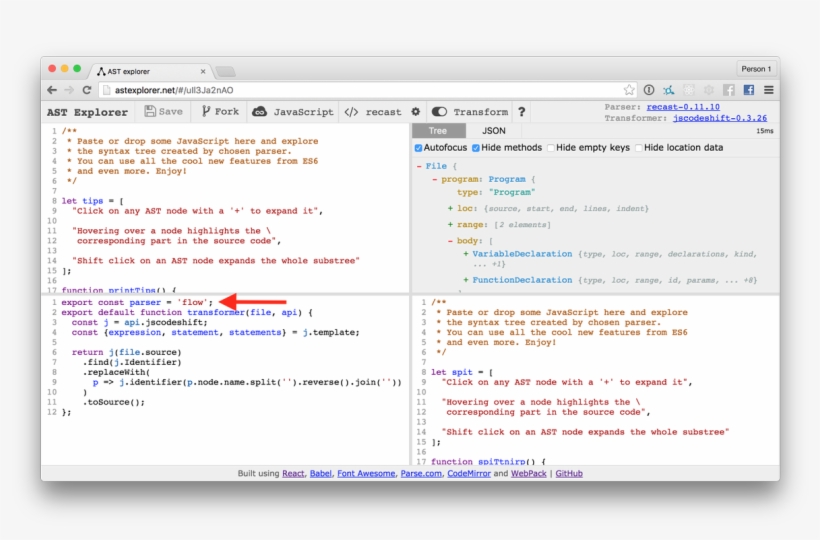Click the Fork branch icon
Screen dimensions: 820x540
206,111
